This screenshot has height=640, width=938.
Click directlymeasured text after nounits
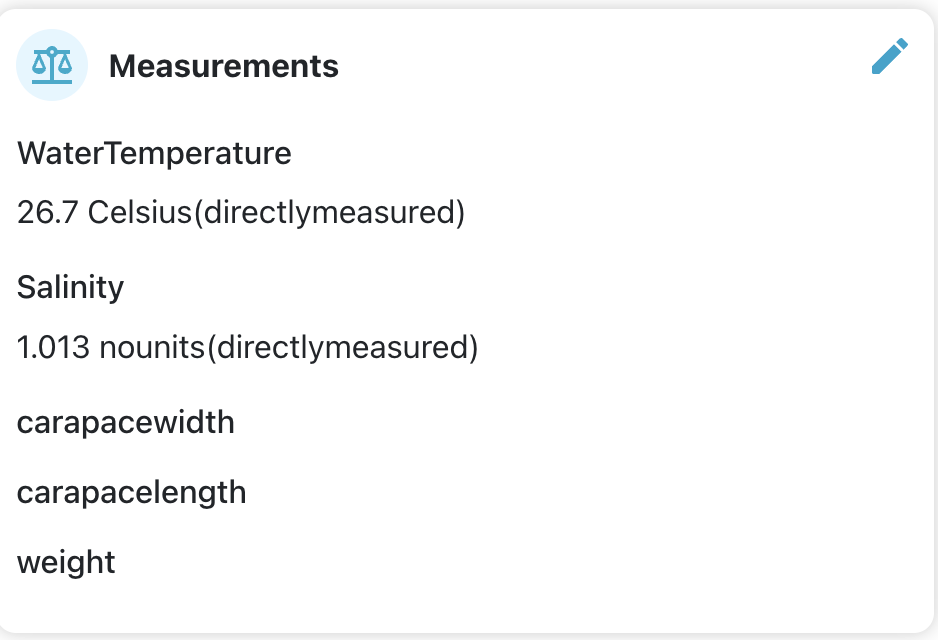pyautogui.click(x=341, y=348)
